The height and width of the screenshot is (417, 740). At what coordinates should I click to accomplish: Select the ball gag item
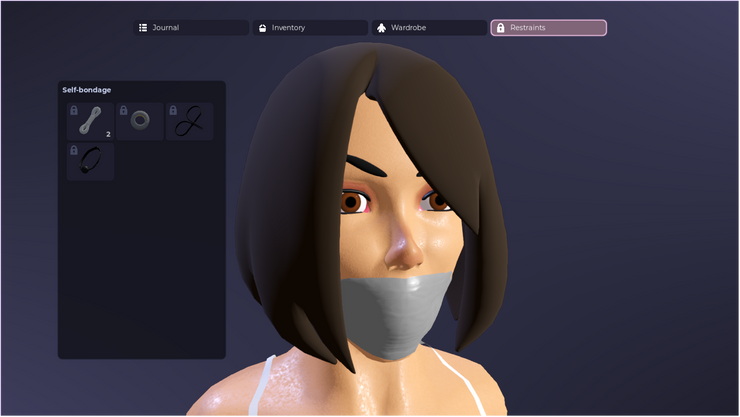[90, 162]
